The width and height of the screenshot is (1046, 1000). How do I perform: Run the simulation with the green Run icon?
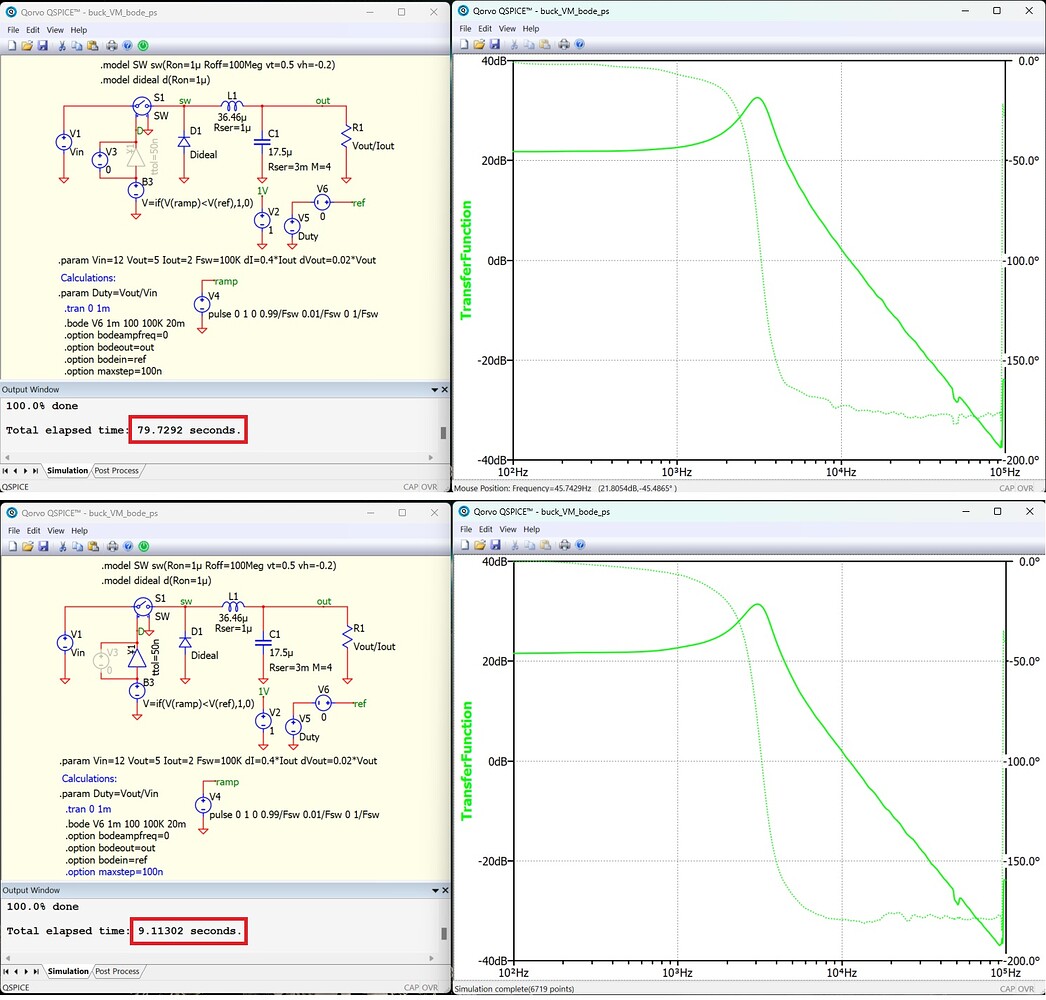[x=143, y=45]
